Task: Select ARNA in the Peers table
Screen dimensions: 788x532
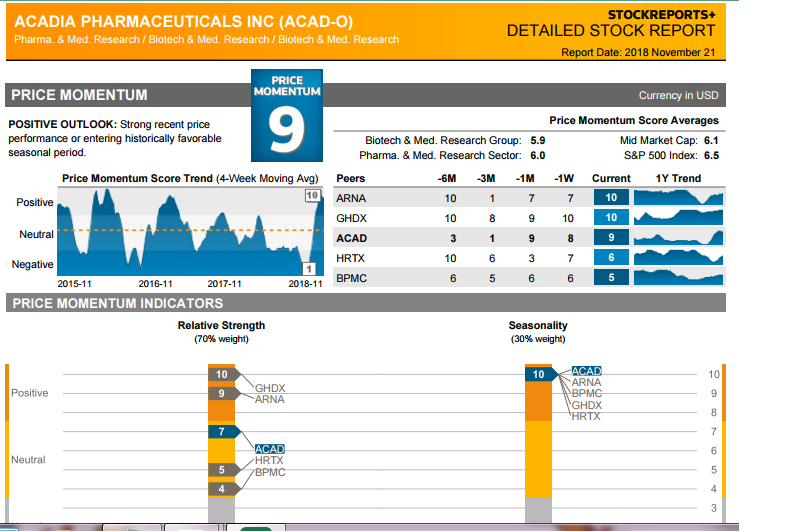Action: (x=351, y=198)
